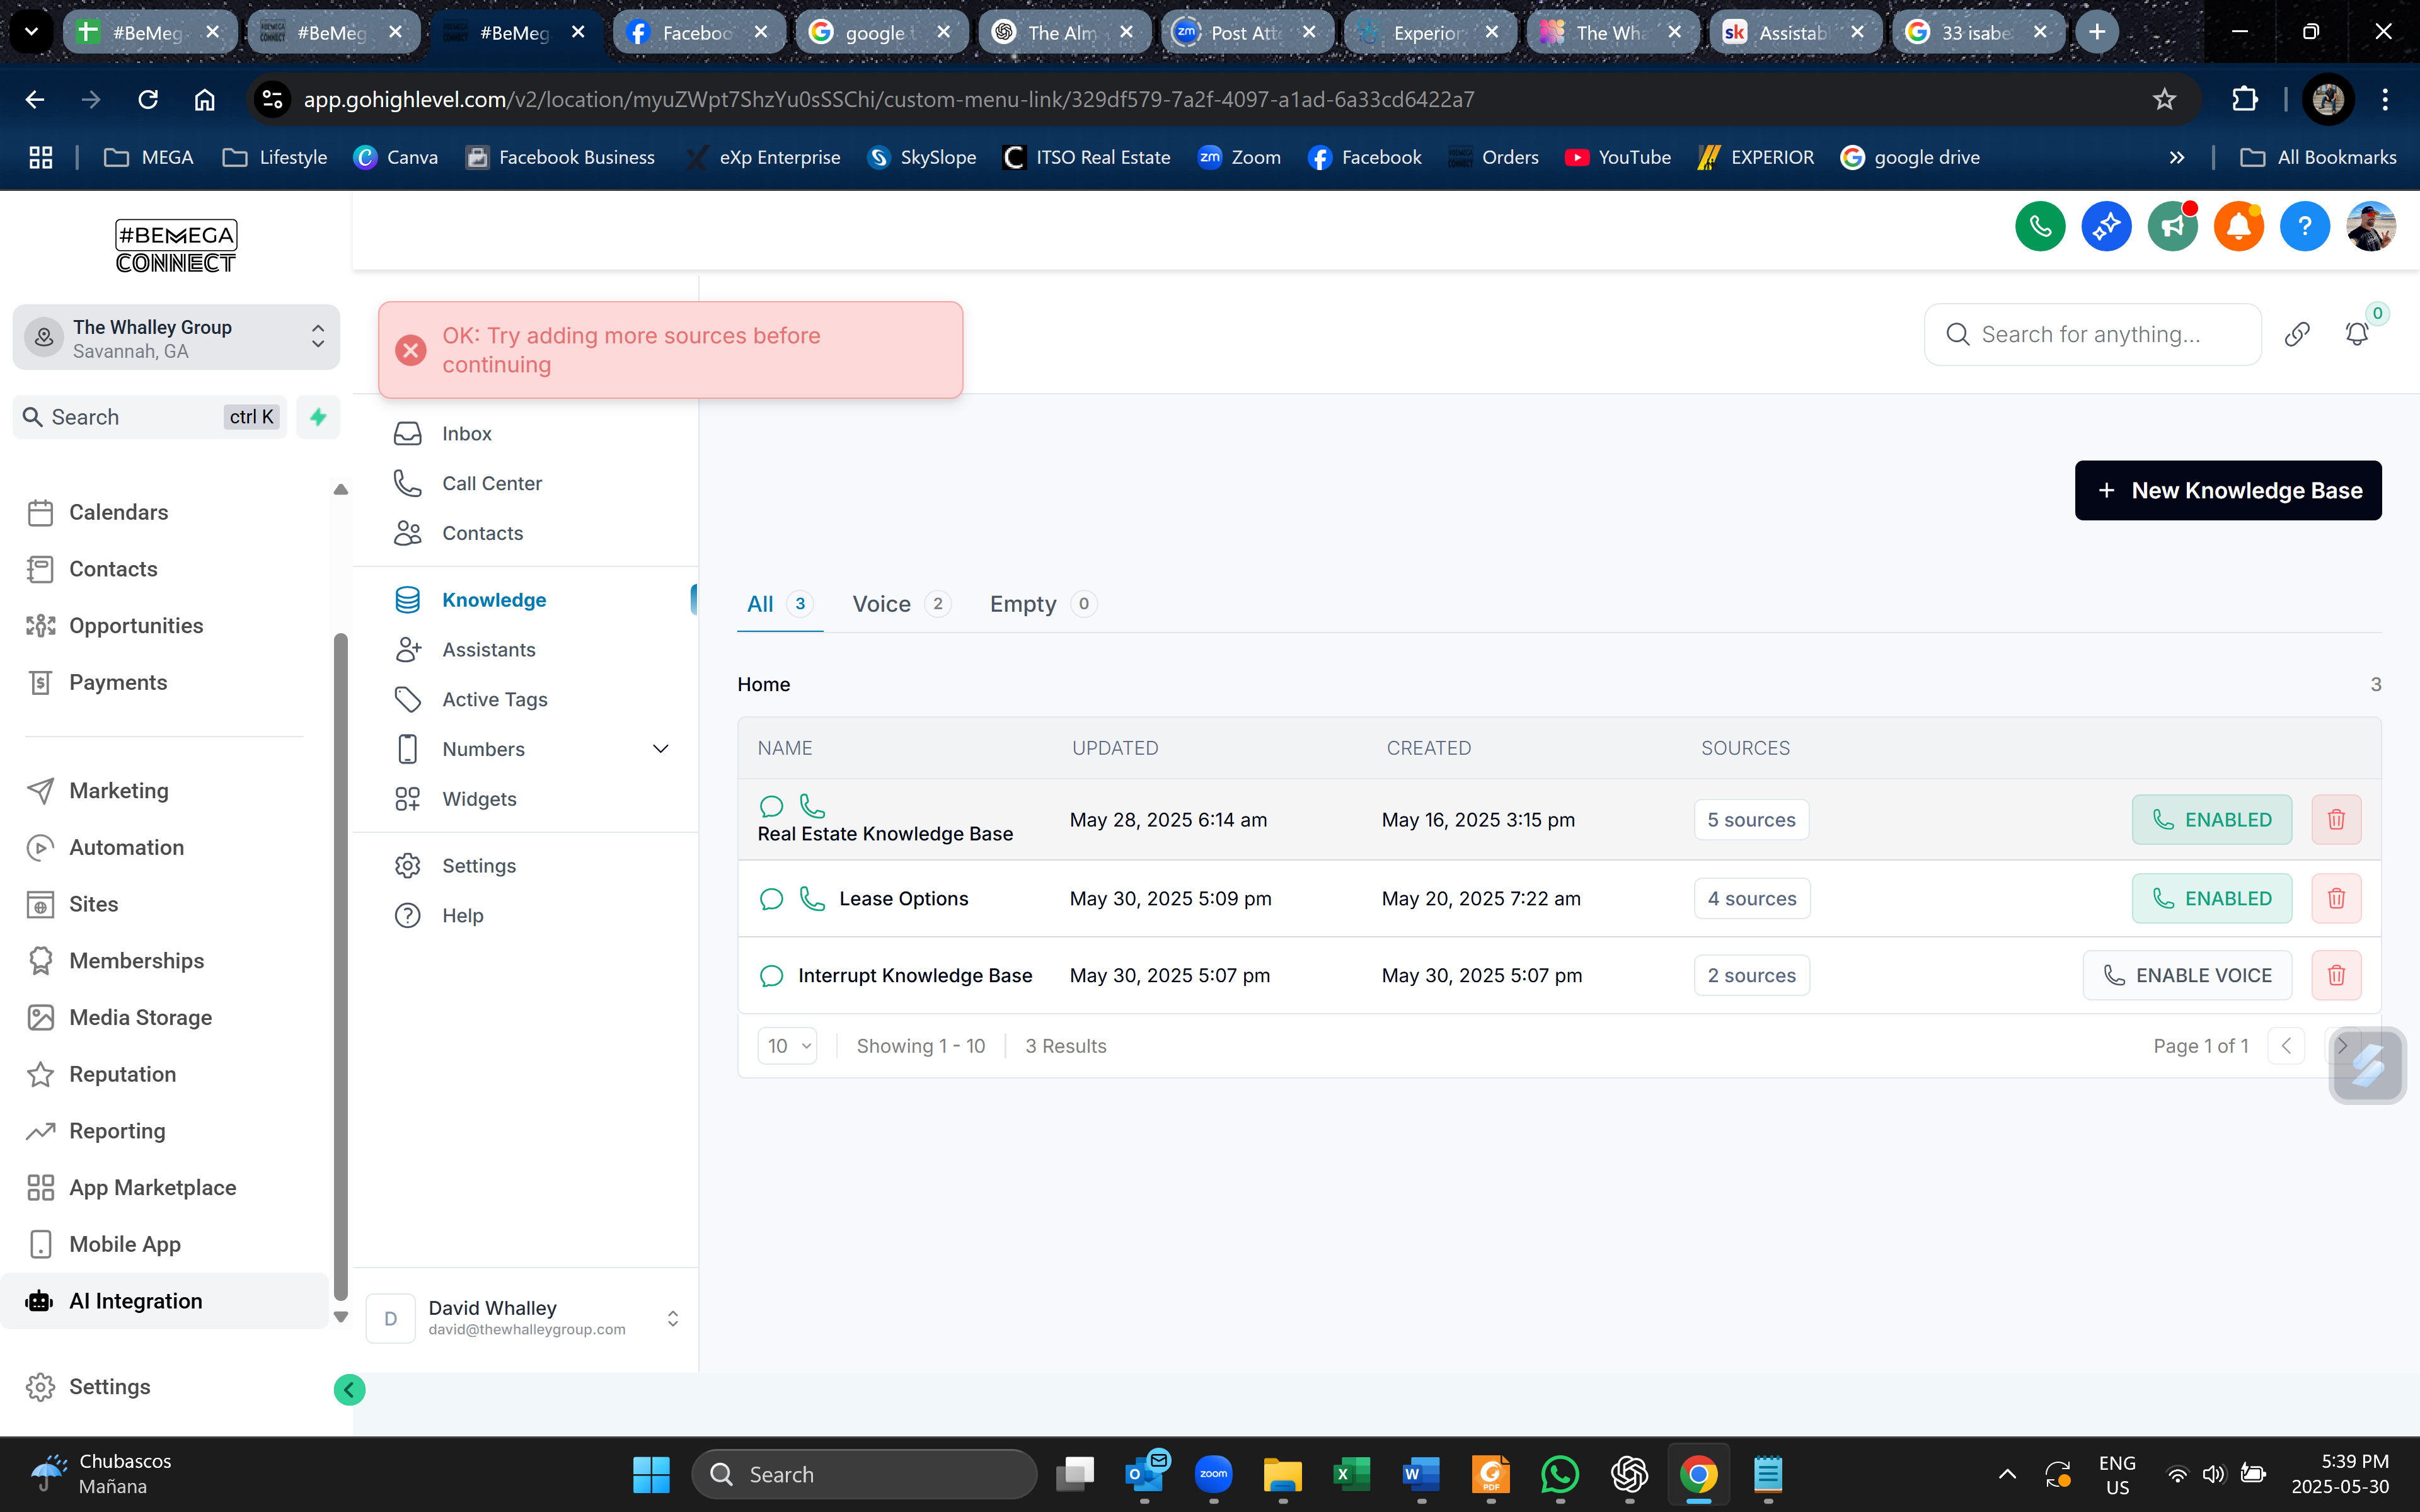Click the Chrome icon in the taskbar
Image resolution: width=2420 pixels, height=1512 pixels.
click(1699, 1474)
